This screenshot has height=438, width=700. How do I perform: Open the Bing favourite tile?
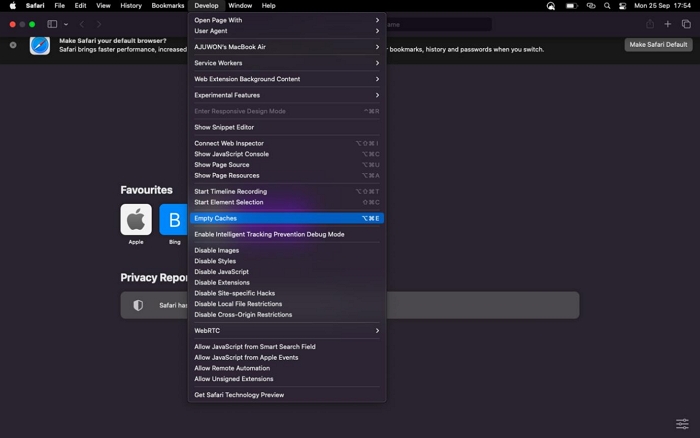coord(173,219)
